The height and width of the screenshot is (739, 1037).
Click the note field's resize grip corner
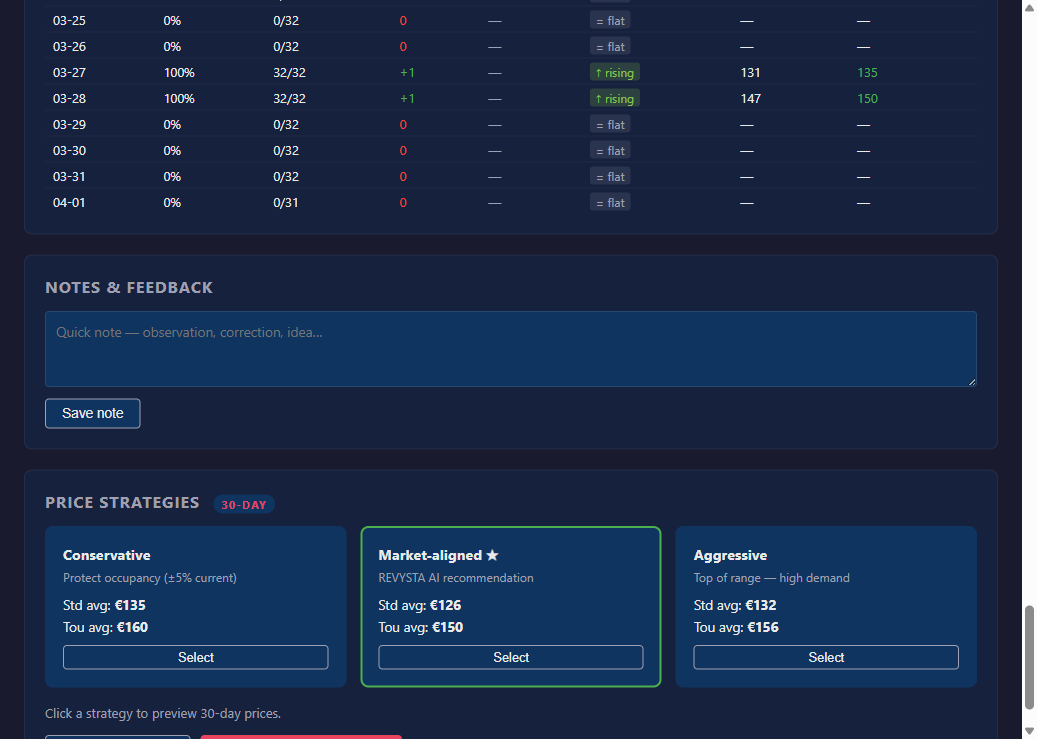[x=972, y=382]
